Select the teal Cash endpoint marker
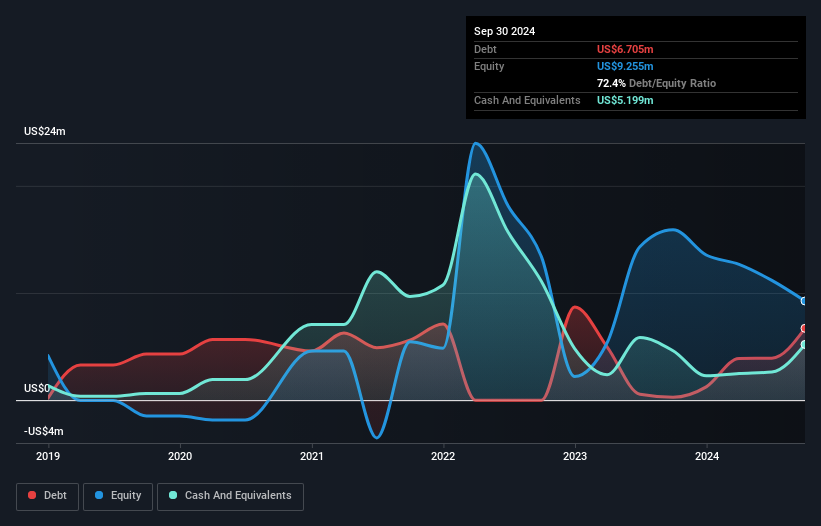 805,344
